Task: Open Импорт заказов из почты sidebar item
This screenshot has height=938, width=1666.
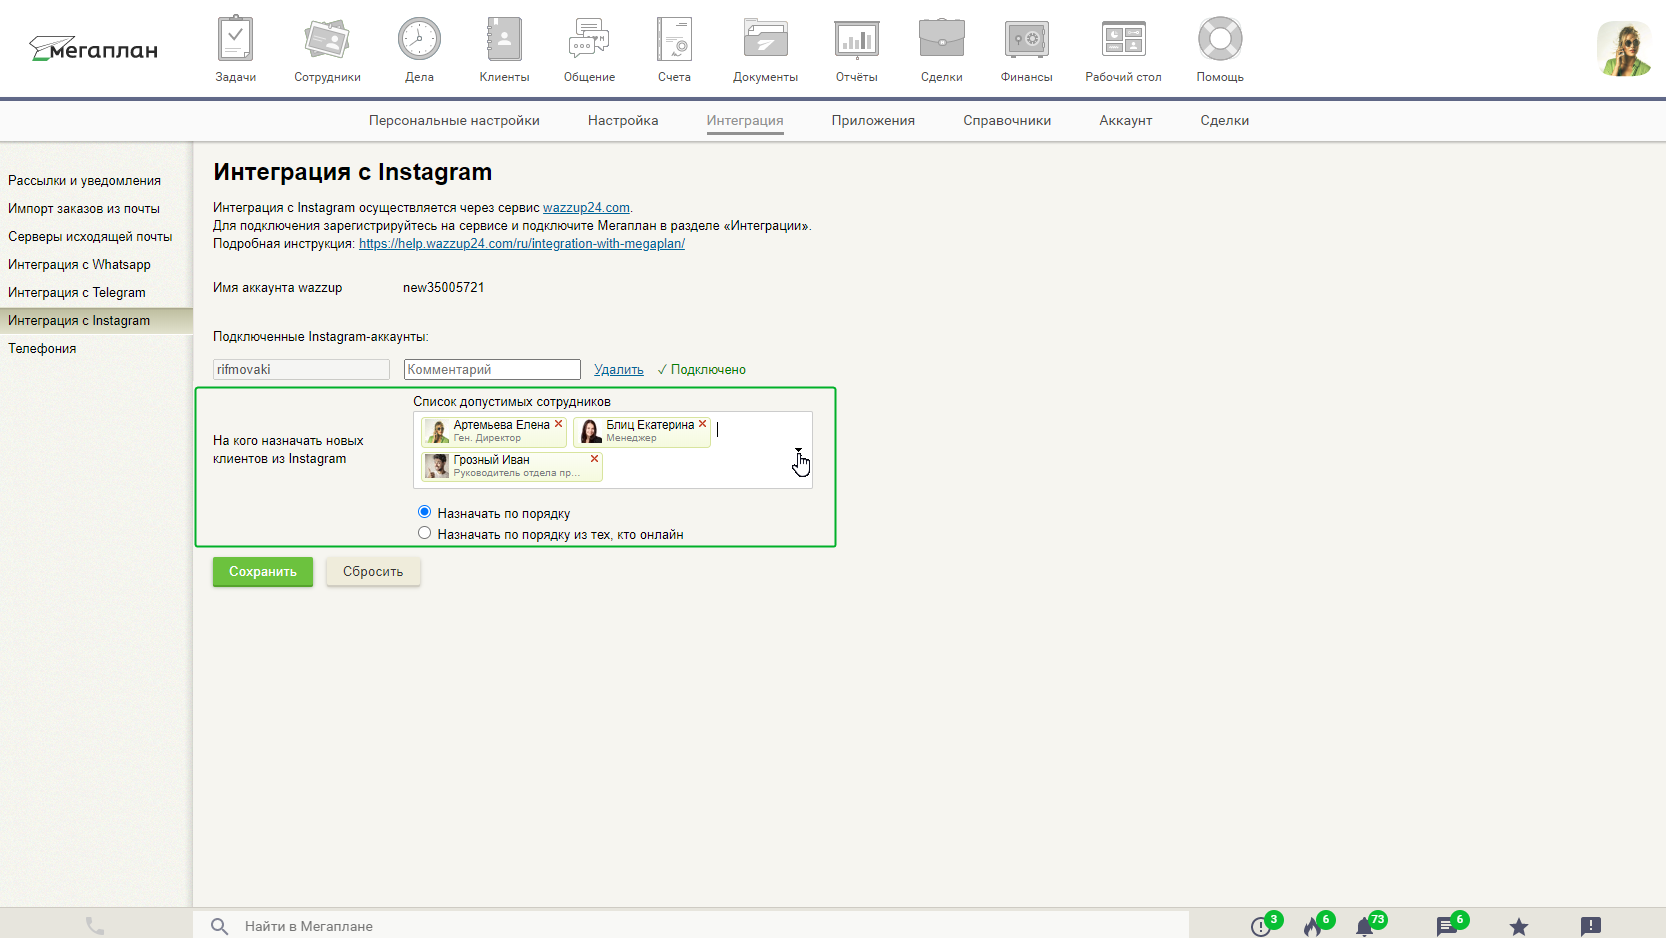Action: pyautogui.click(x=84, y=209)
